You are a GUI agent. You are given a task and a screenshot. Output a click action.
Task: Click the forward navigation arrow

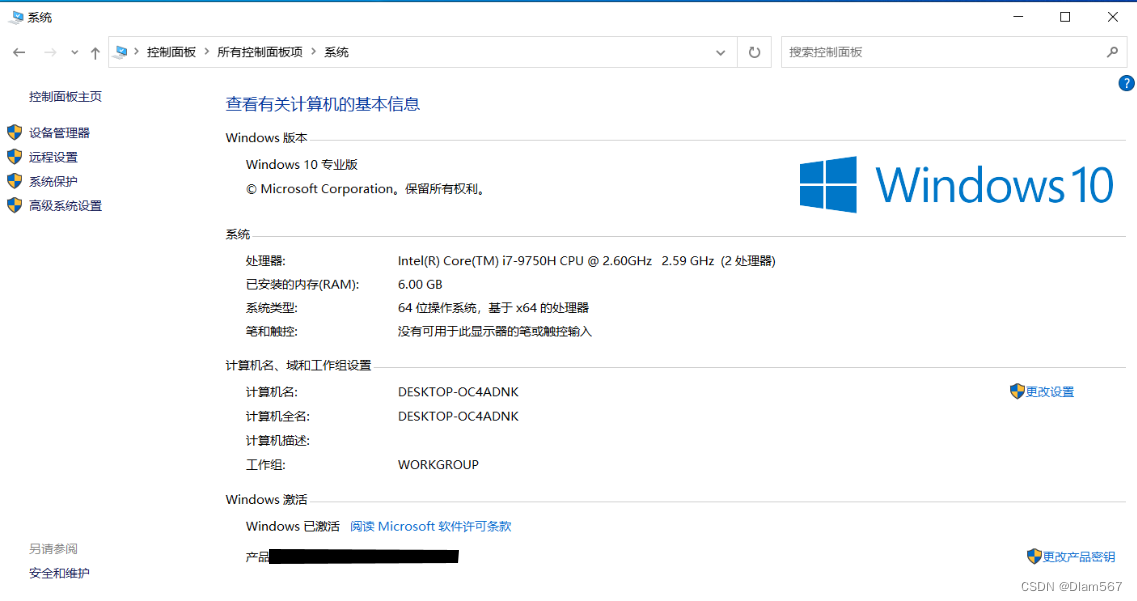click(x=50, y=52)
